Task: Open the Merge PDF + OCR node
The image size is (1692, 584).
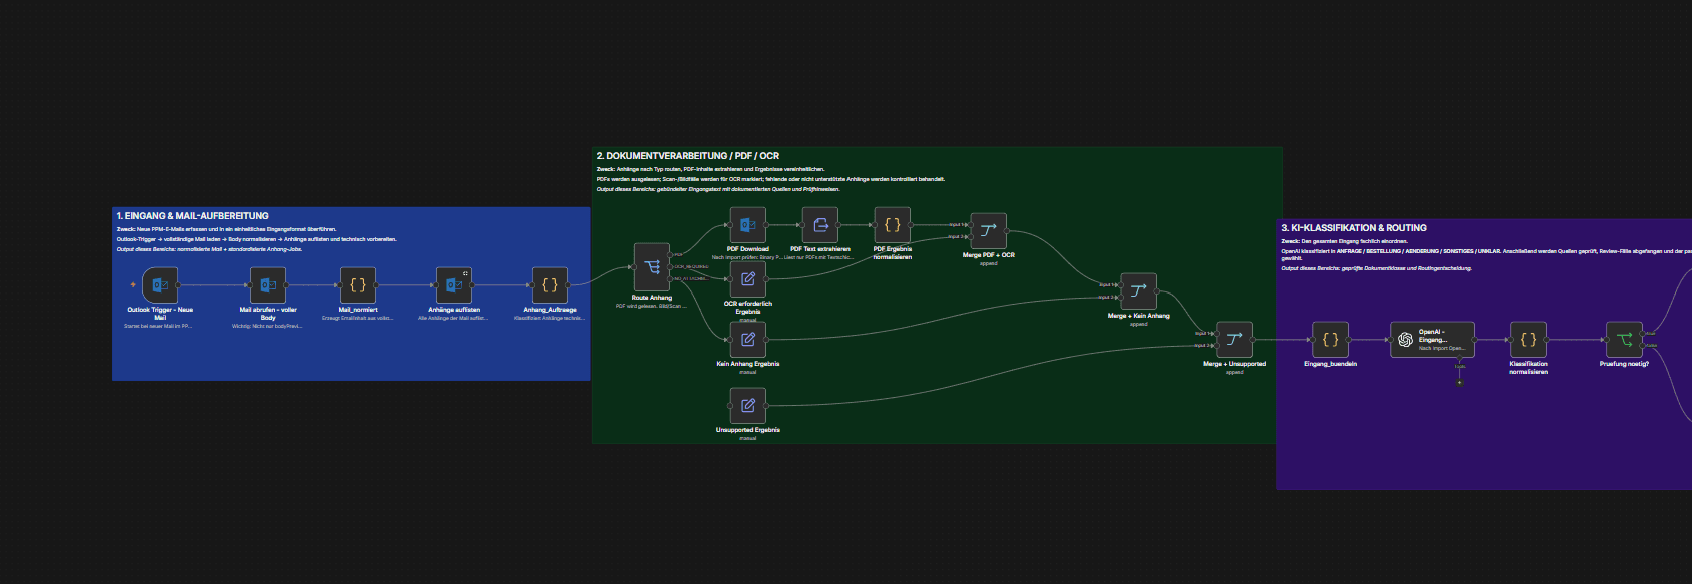Action: click(x=989, y=231)
